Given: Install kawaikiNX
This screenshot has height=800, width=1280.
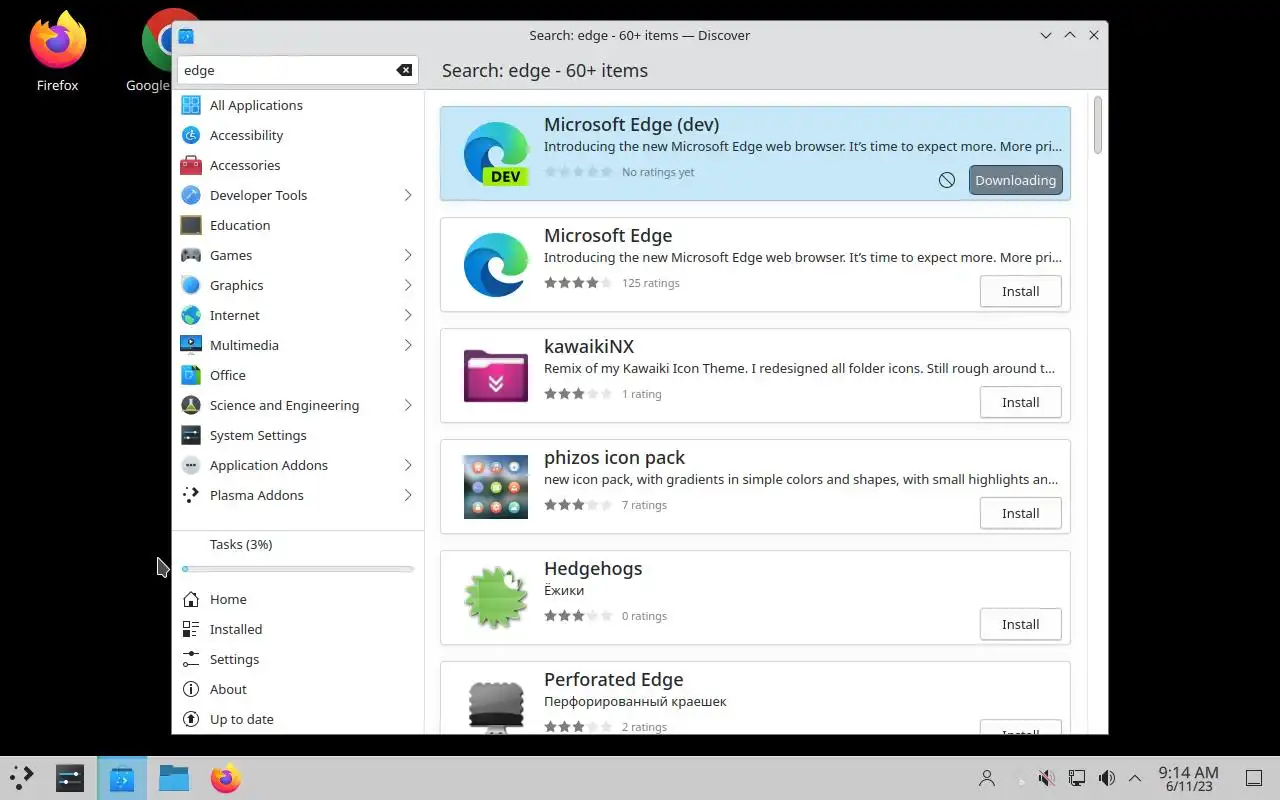Looking at the screenshot, I should [x=1020, y=402].
